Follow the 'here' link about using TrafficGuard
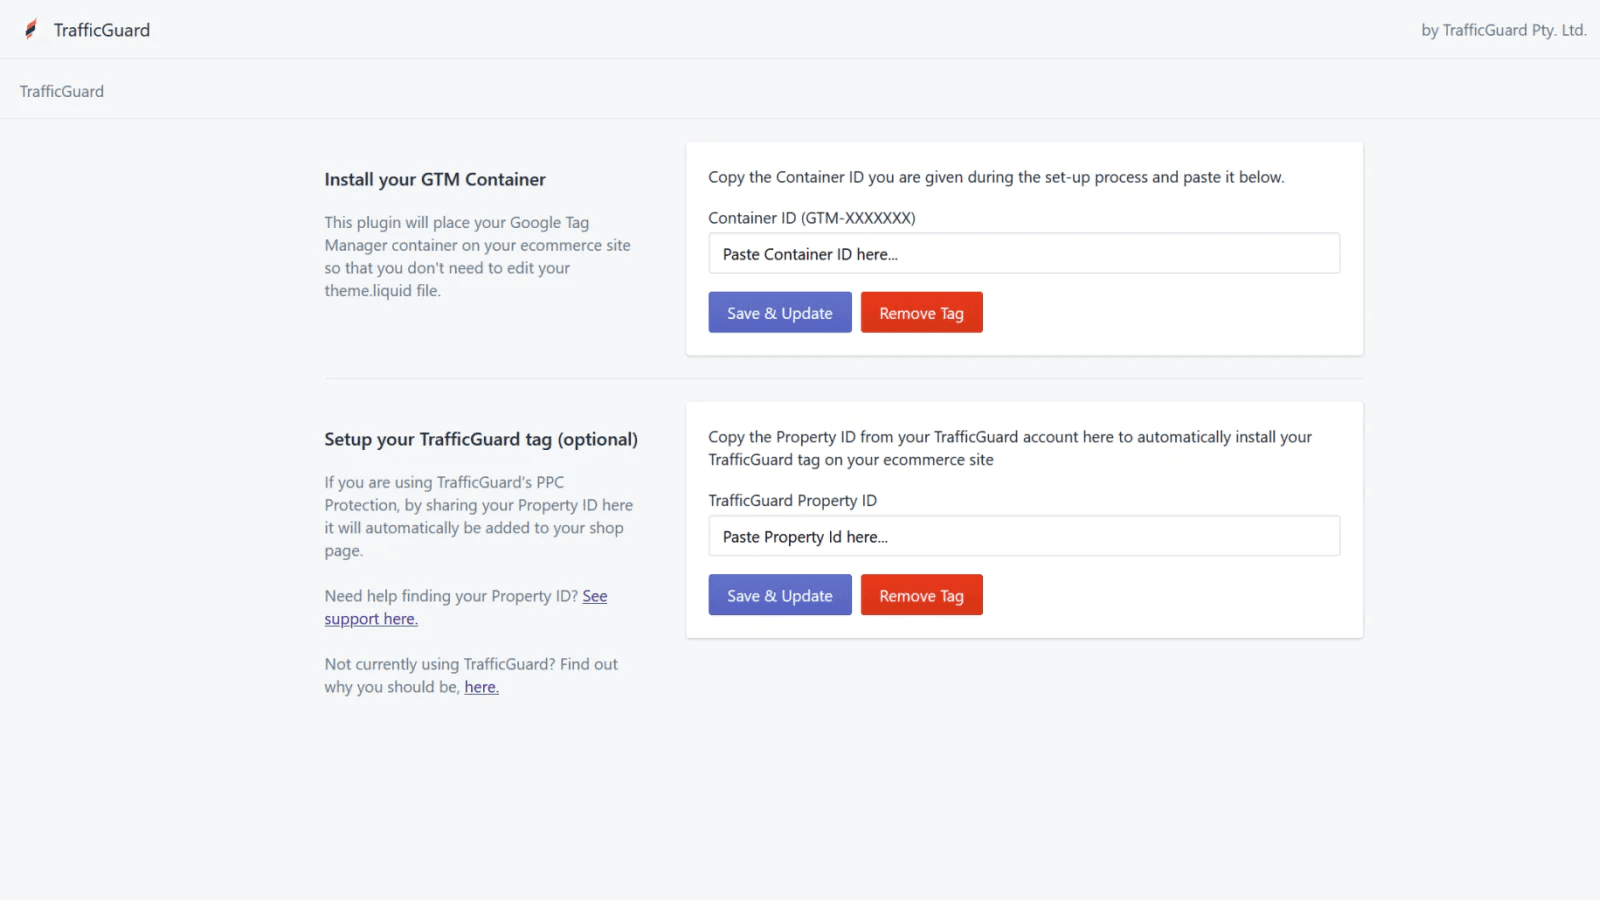This screenshot has height=900, width=1600. tap(481, 687)
